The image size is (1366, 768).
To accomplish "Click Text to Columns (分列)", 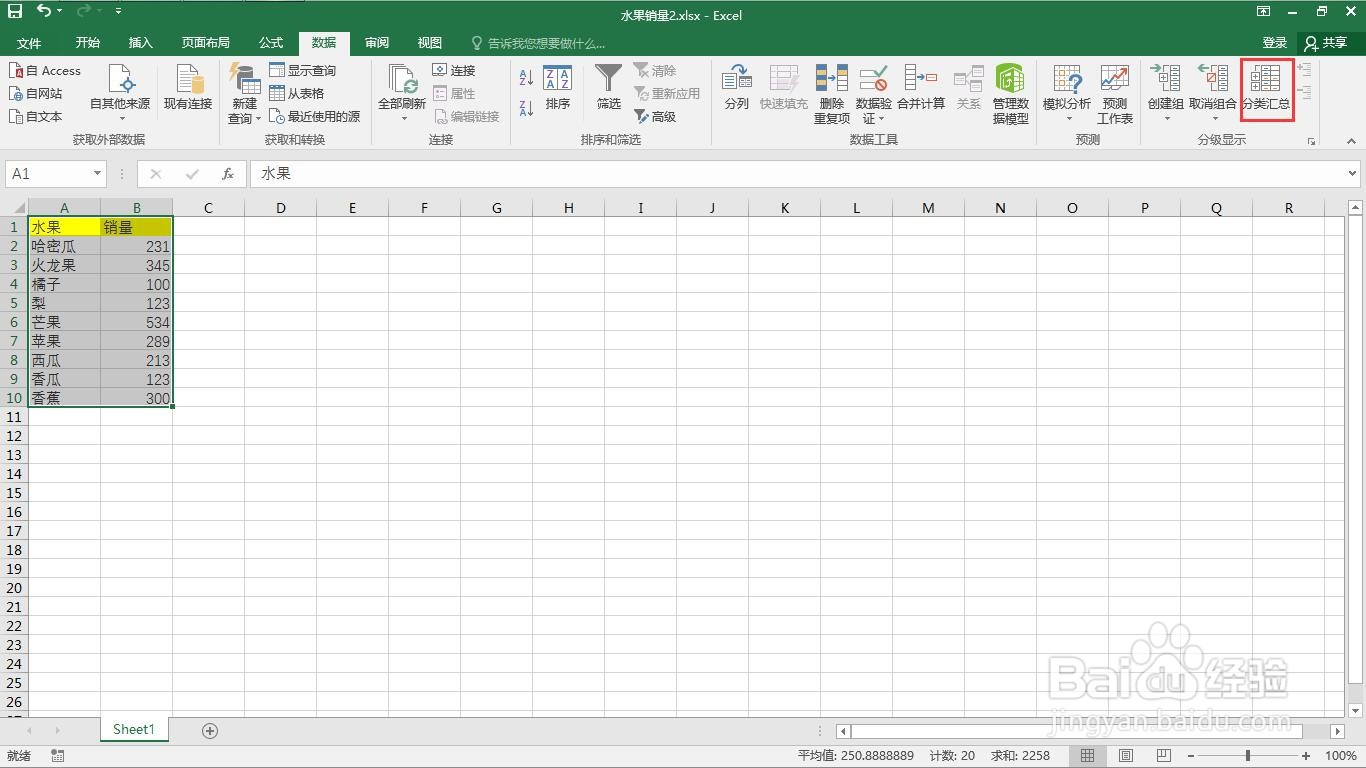I will [x=737, y=88].
